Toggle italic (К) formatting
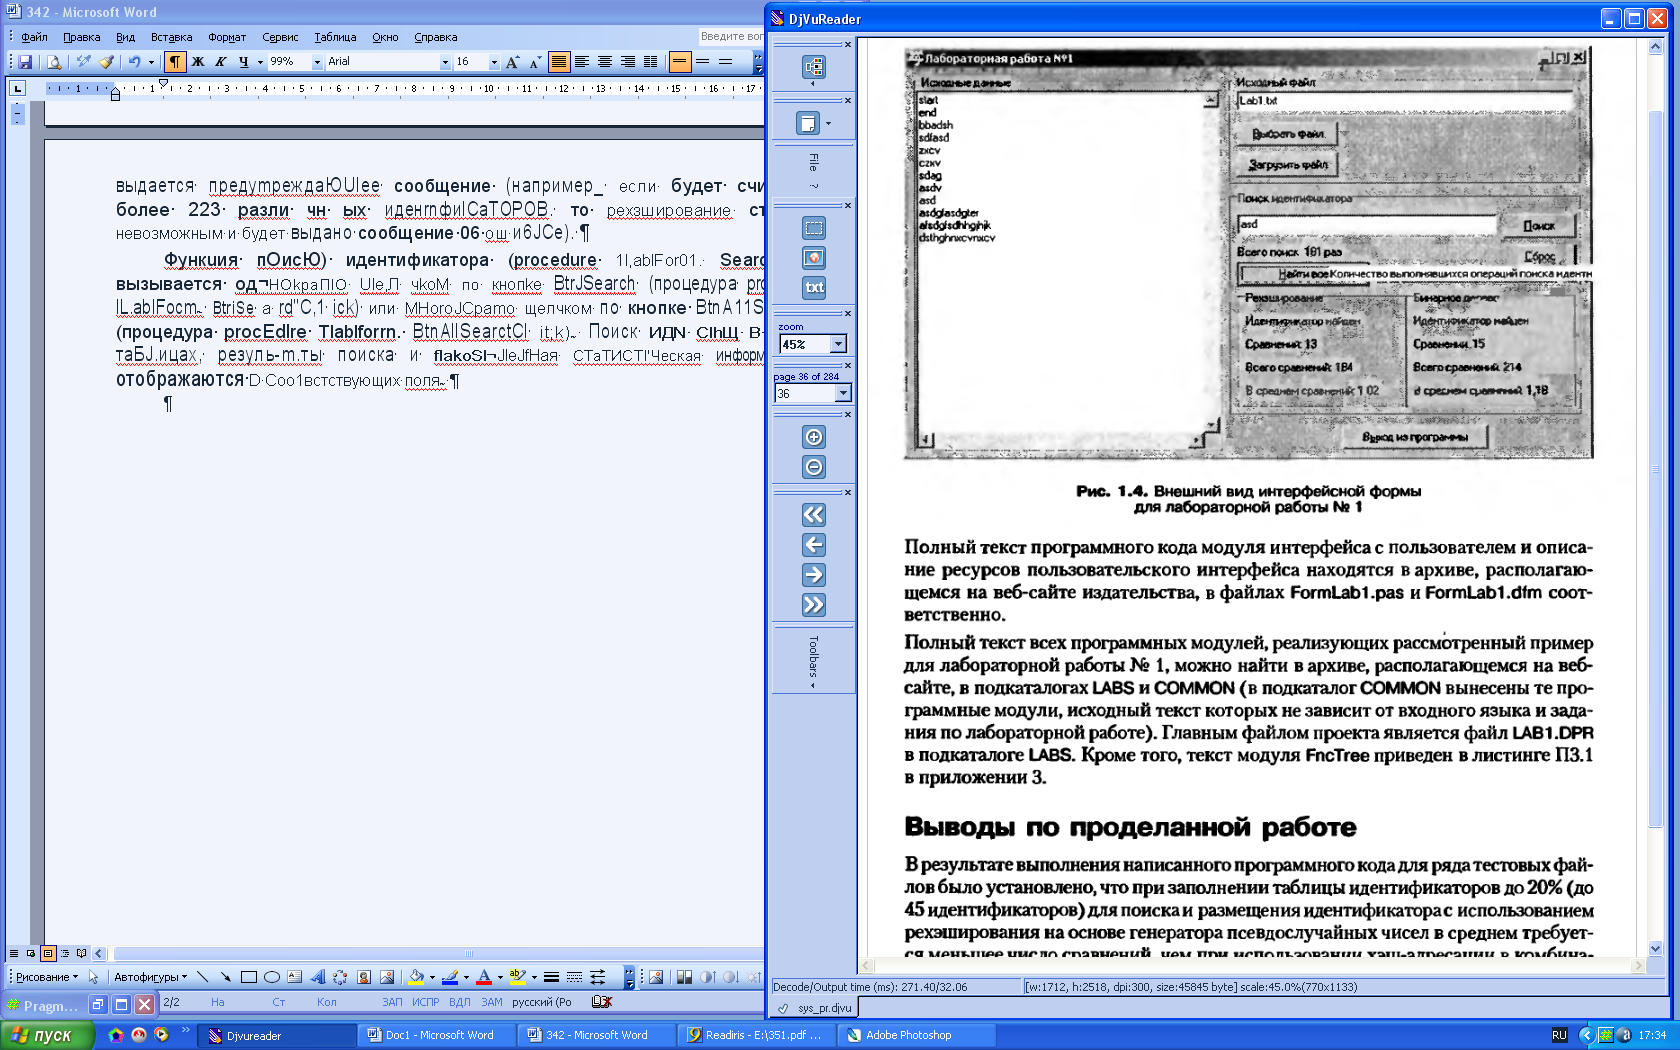The height and width of the screenshot is (1050, 1680). click(x=220, y=62)
